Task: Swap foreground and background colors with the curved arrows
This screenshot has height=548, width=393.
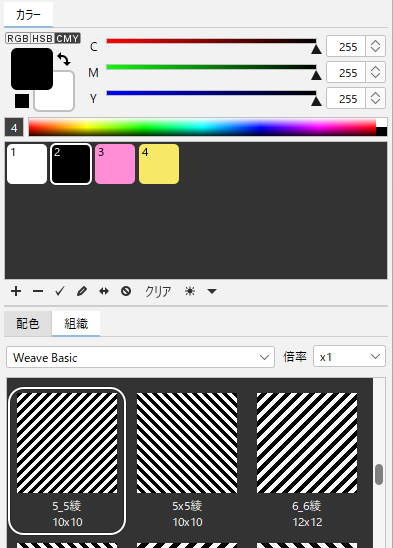Action: click(64, 59)
